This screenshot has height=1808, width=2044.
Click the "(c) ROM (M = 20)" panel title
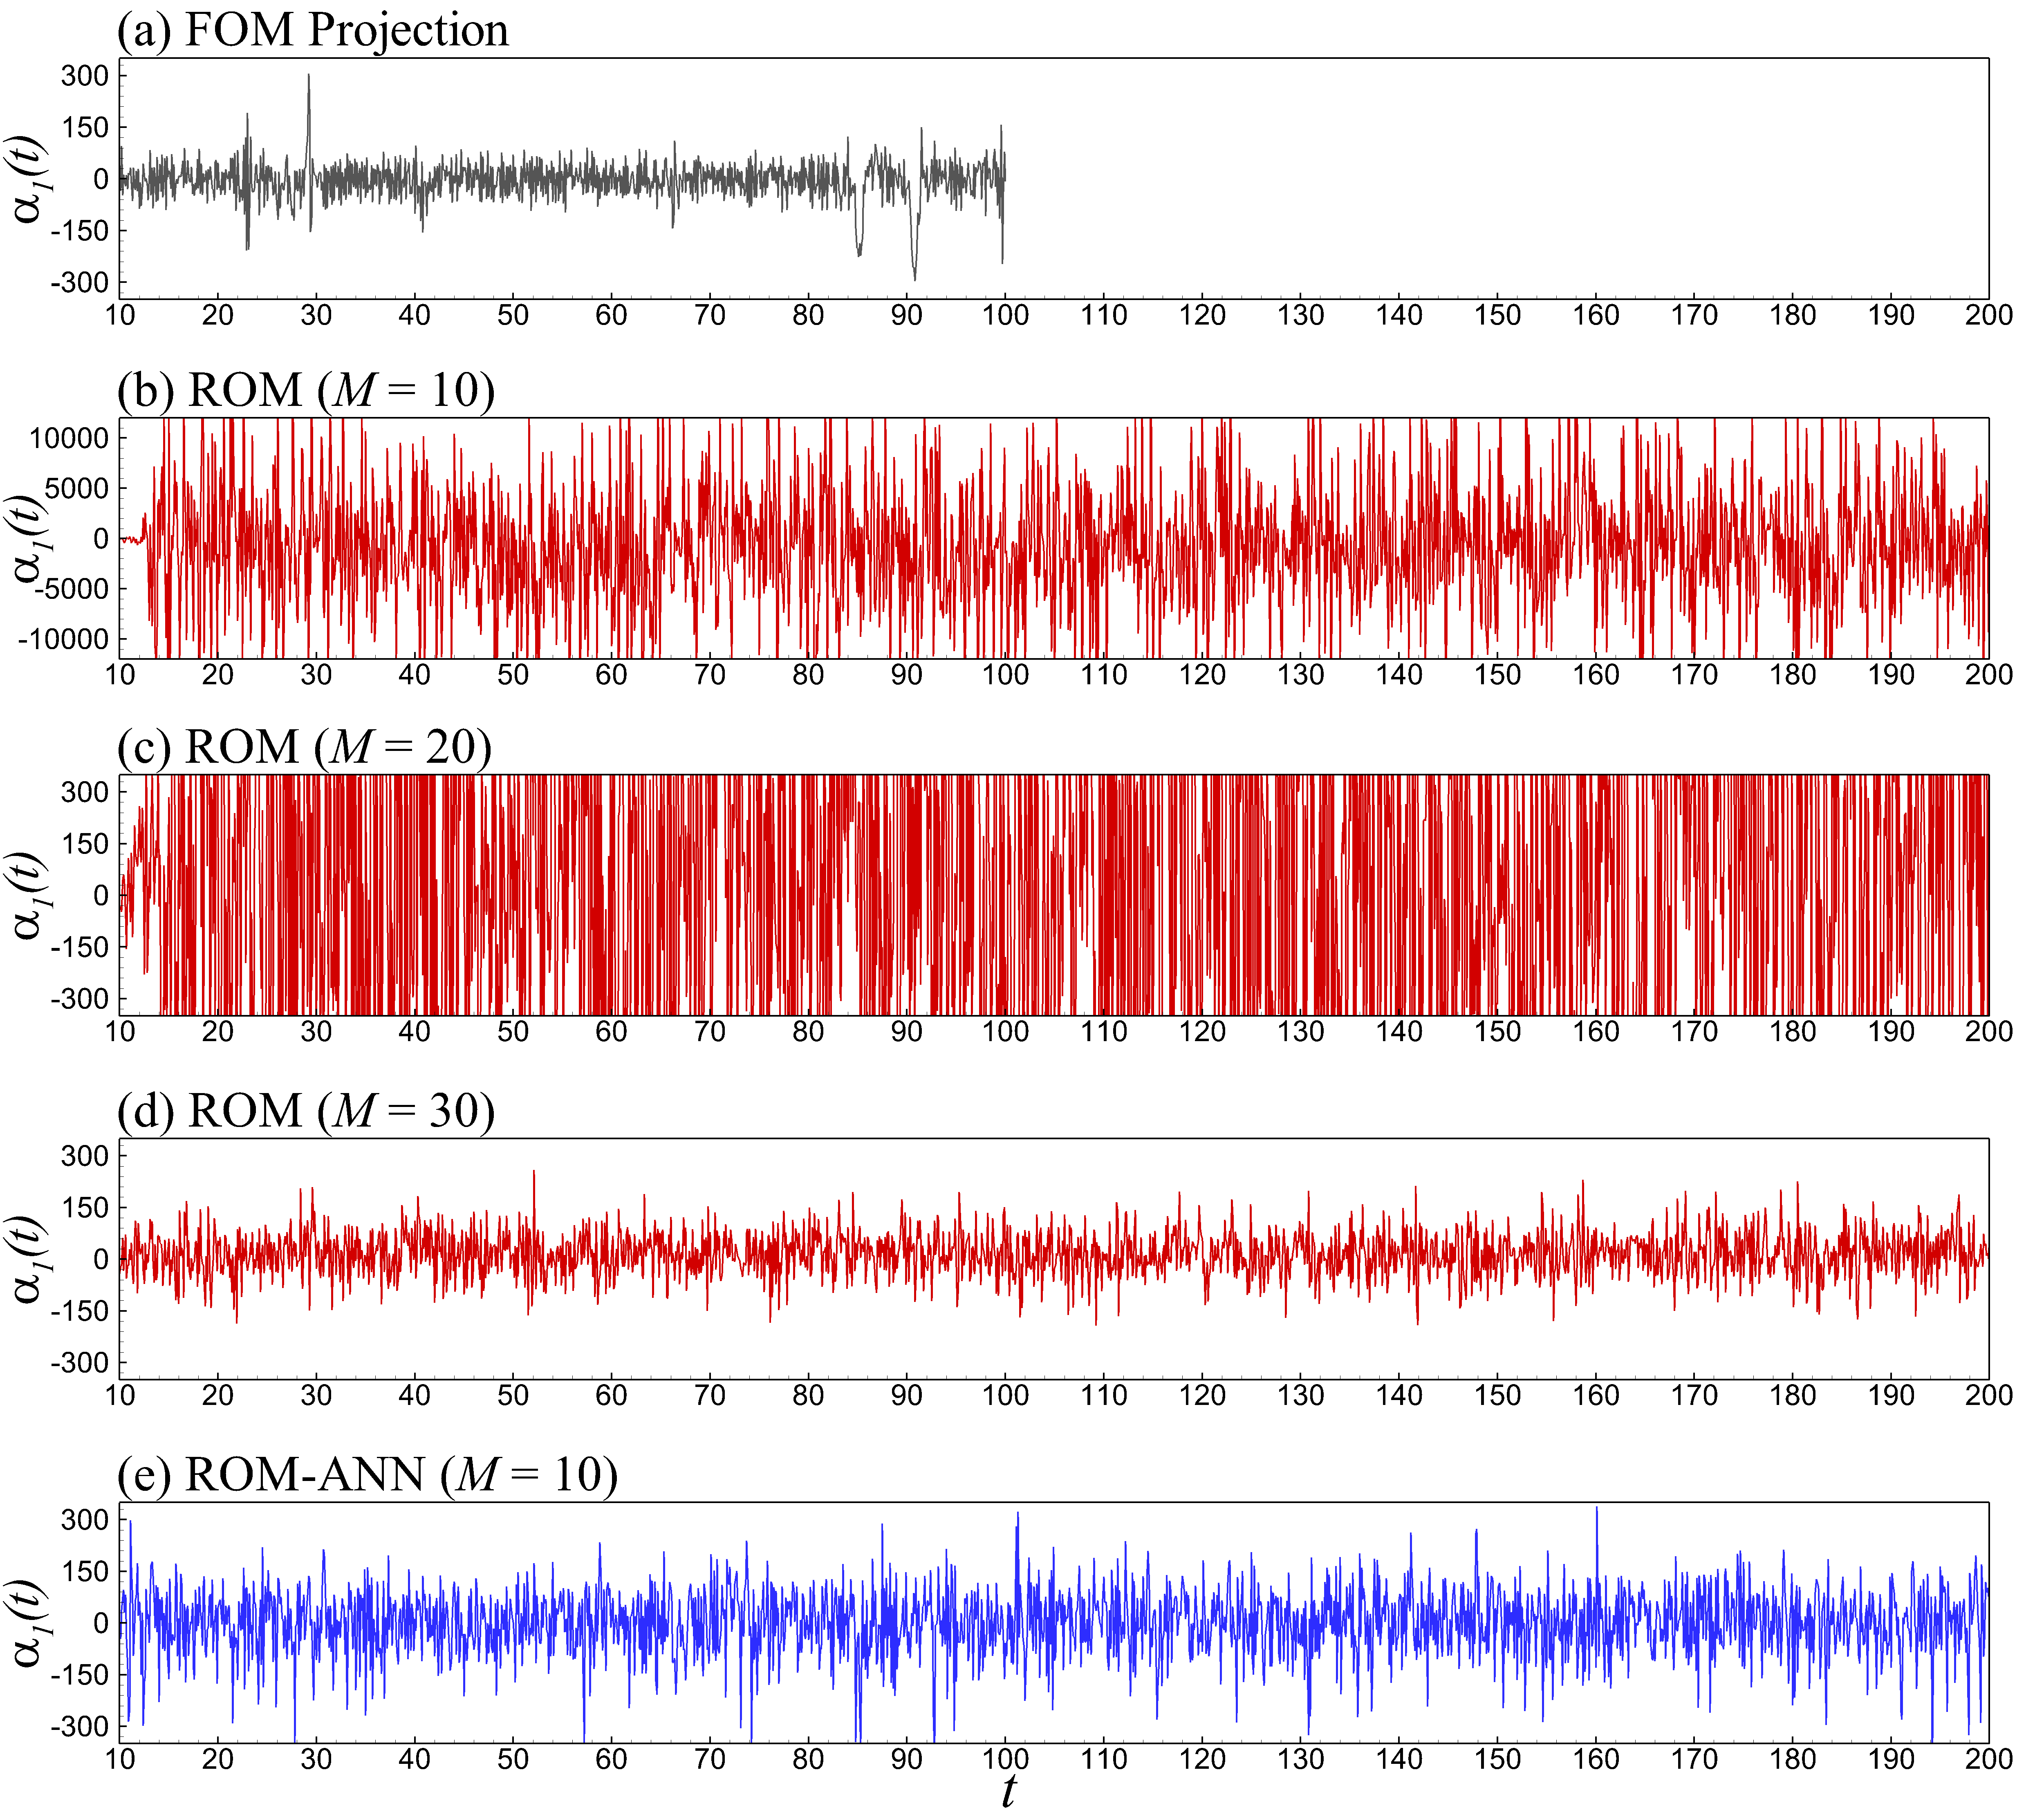pos(305,747)
